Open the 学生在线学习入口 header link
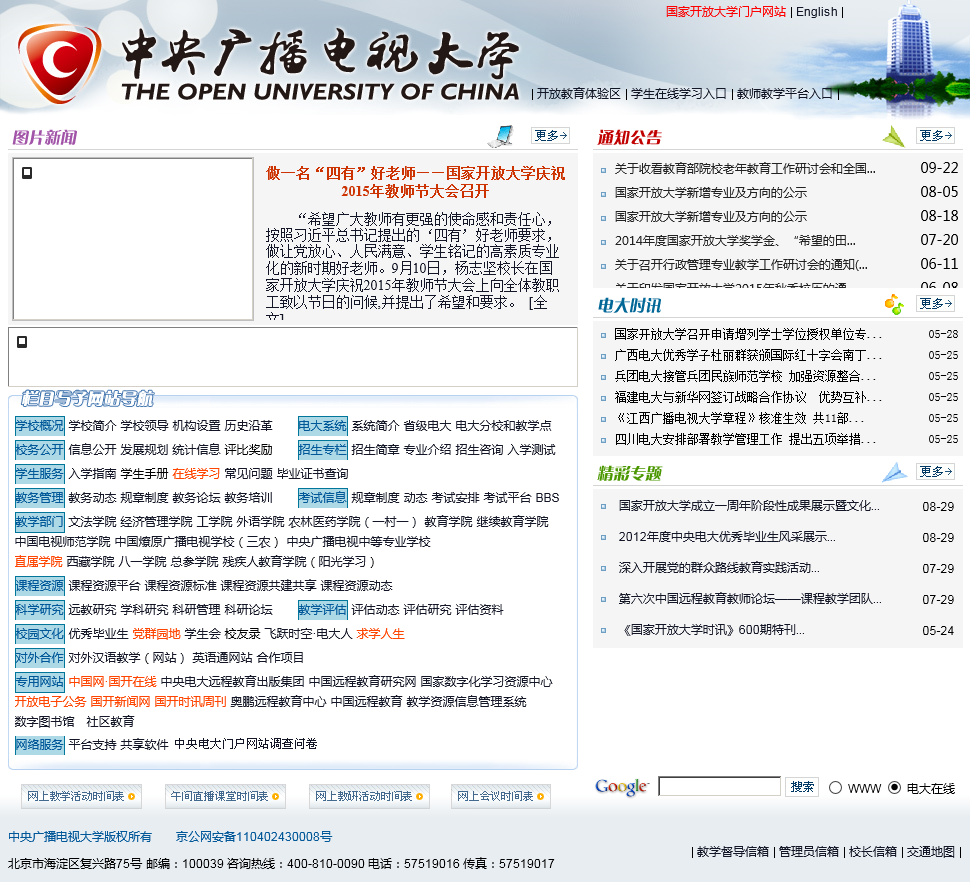 [679, 93]
